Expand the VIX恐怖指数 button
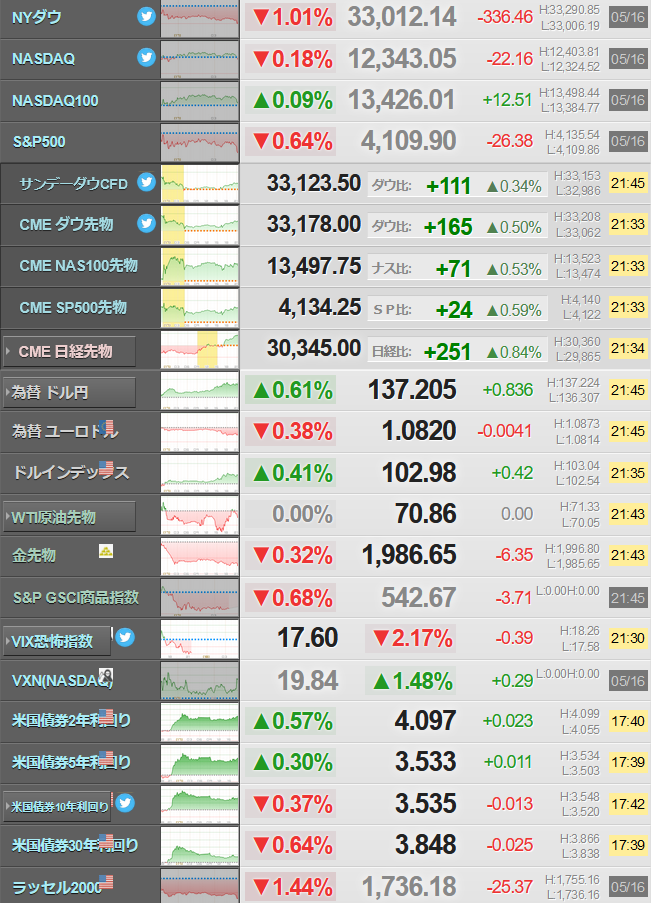The image size is (651, 903). coord(57,641)
